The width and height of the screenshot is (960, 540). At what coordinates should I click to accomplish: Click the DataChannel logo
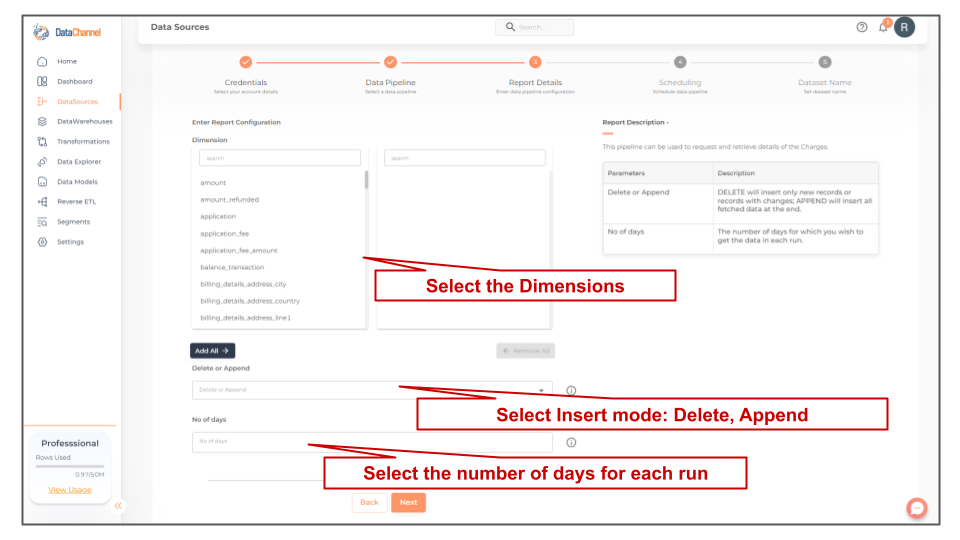[67, 32]
